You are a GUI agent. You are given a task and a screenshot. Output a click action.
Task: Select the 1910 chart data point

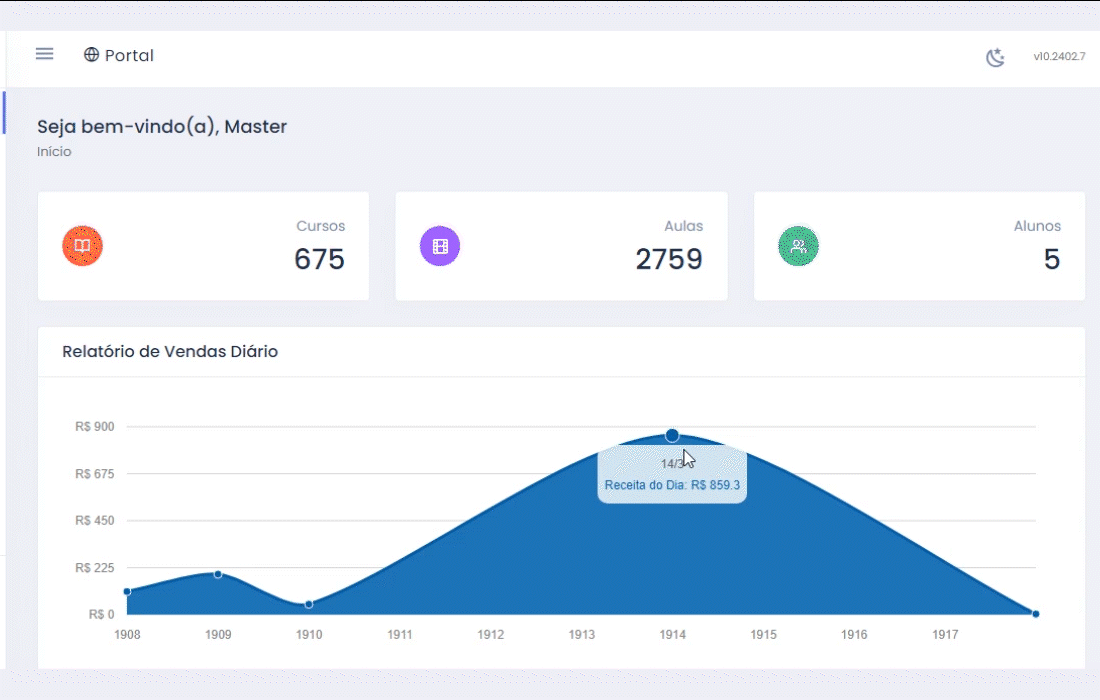click(309, 604)
